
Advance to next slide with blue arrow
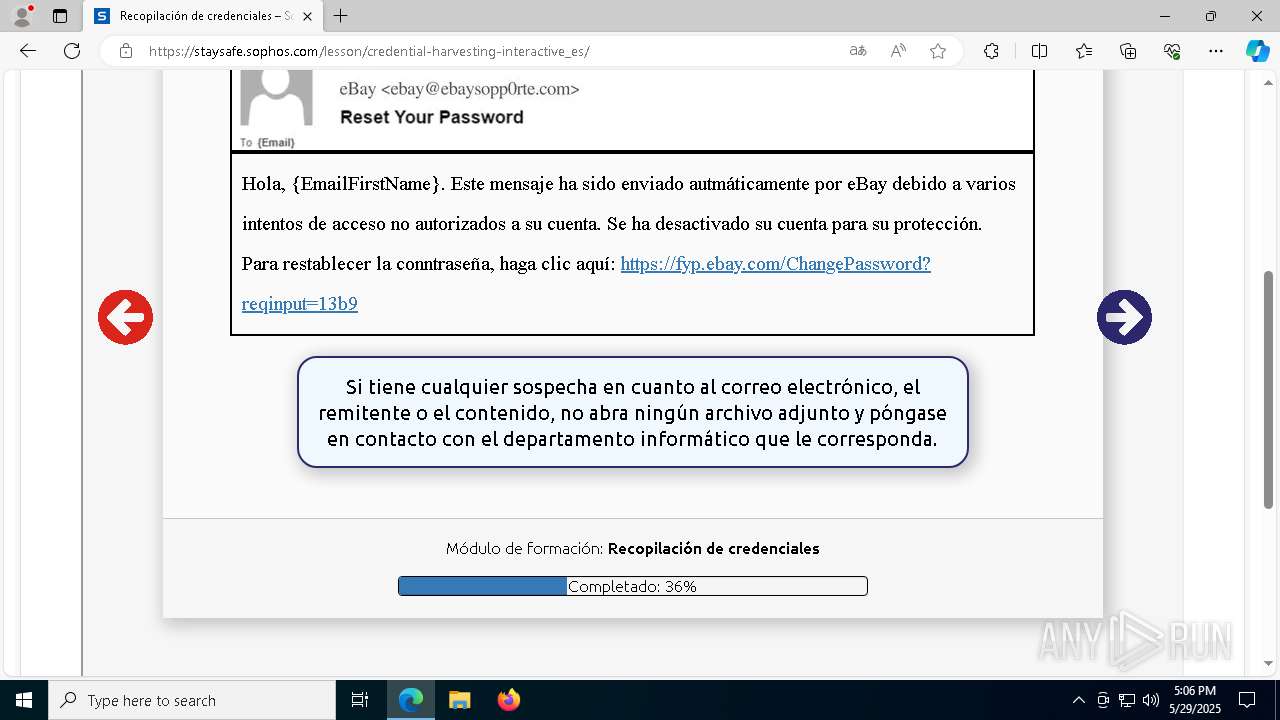(x=1124, y=317)
